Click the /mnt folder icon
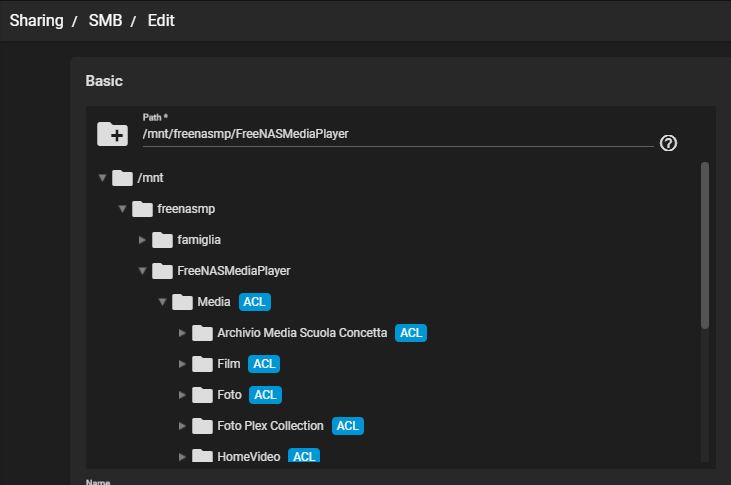Viewport: 731px width, 485px height. 123,178
